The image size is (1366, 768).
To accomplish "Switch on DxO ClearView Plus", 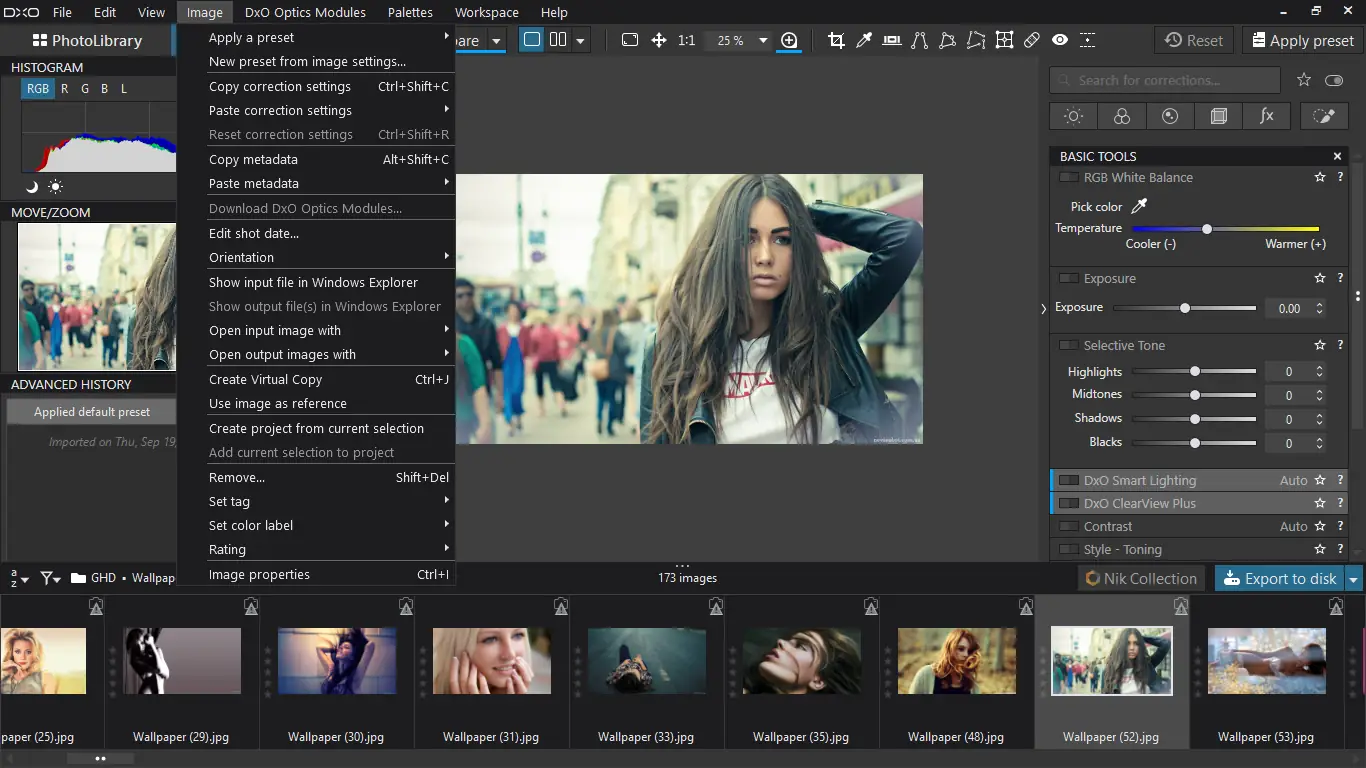I will click(x=1068, y=504).
